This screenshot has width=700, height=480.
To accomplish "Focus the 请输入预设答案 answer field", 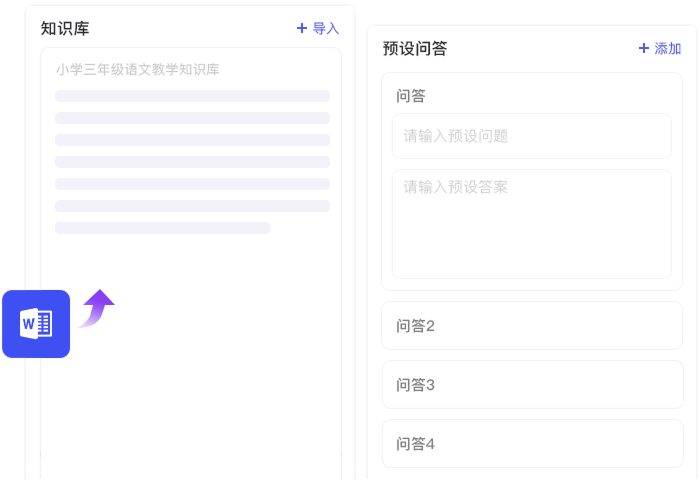I will tap(532, 224).
